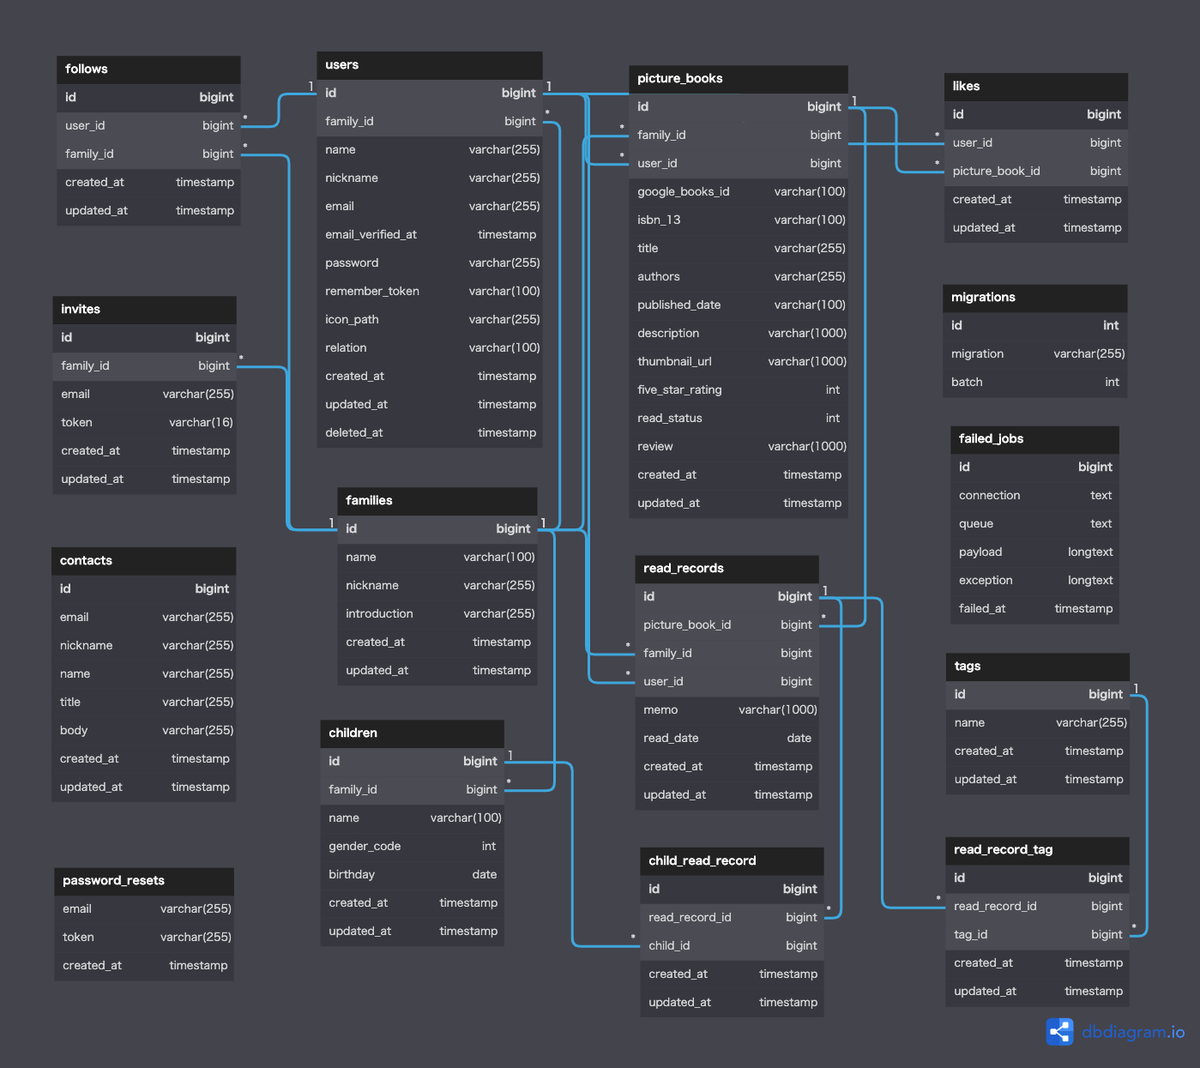Click the token field in invites table
The height and width of the screenshot is (1068, 1200).
144,422
